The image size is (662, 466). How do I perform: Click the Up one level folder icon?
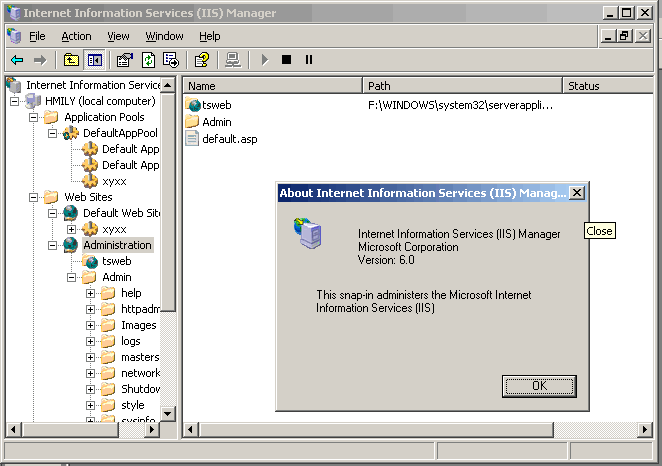(x=71, y=60)
